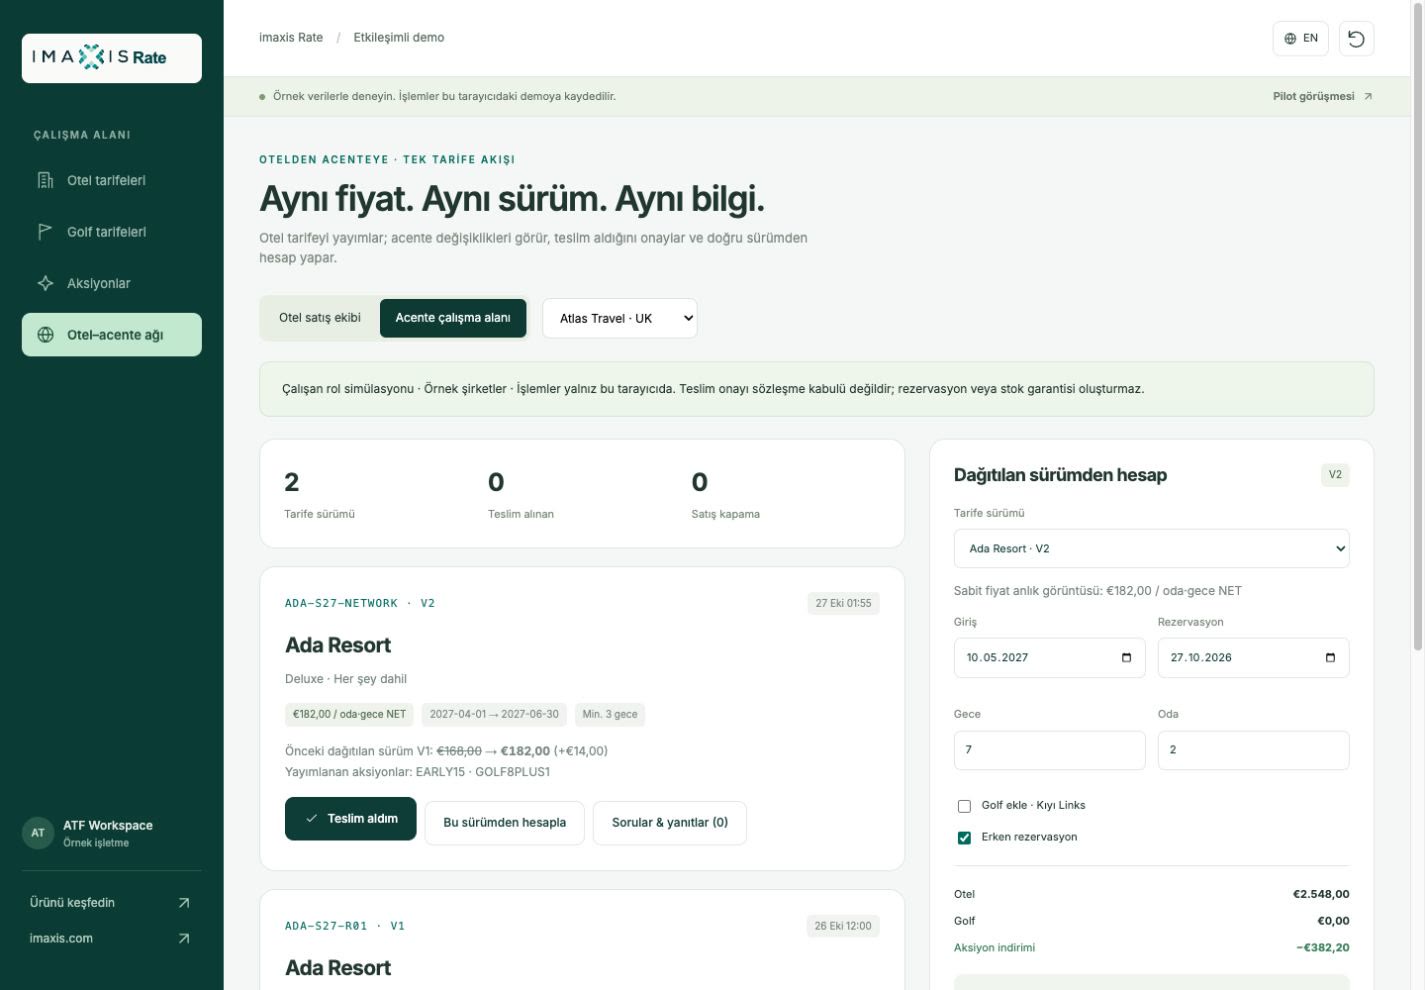Click the 27 Eki 01:55 timestamp

(843, 604)
